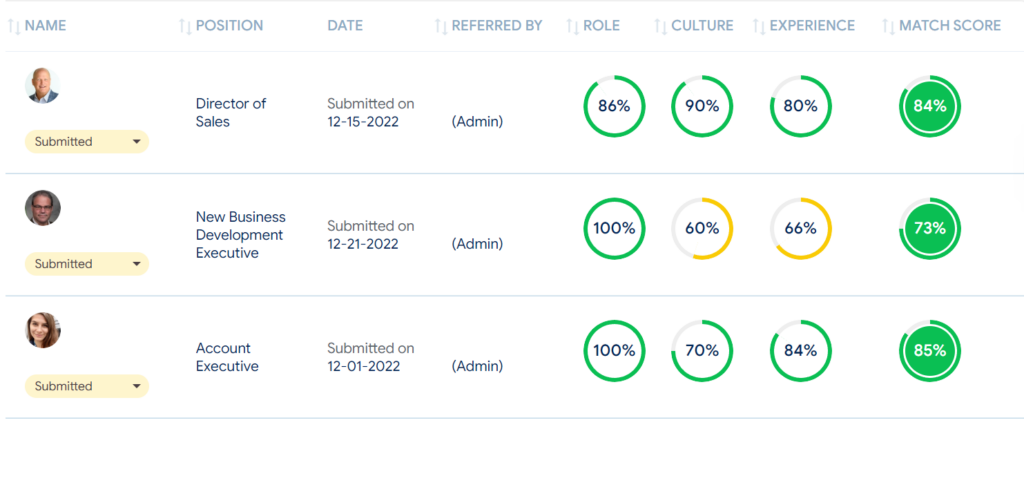Screen dimensions: 1024x485
Task: Sort by Role column arrows icon
Action: (573, 27)
